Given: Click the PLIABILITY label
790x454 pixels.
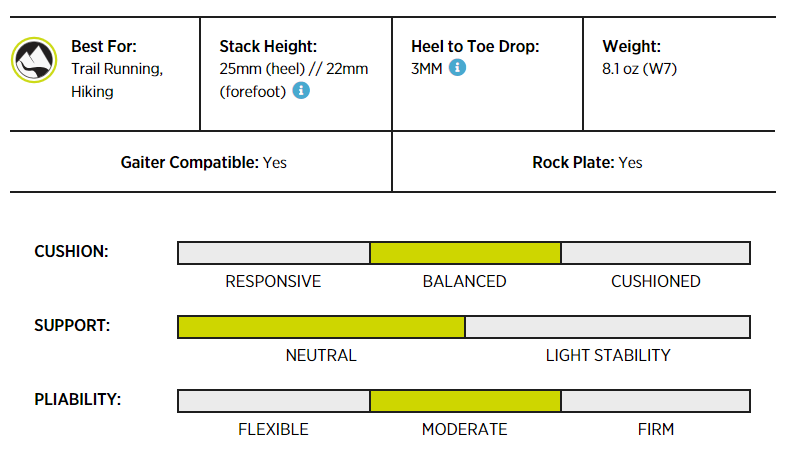Looking at the screenshot, I should point(78,399).
